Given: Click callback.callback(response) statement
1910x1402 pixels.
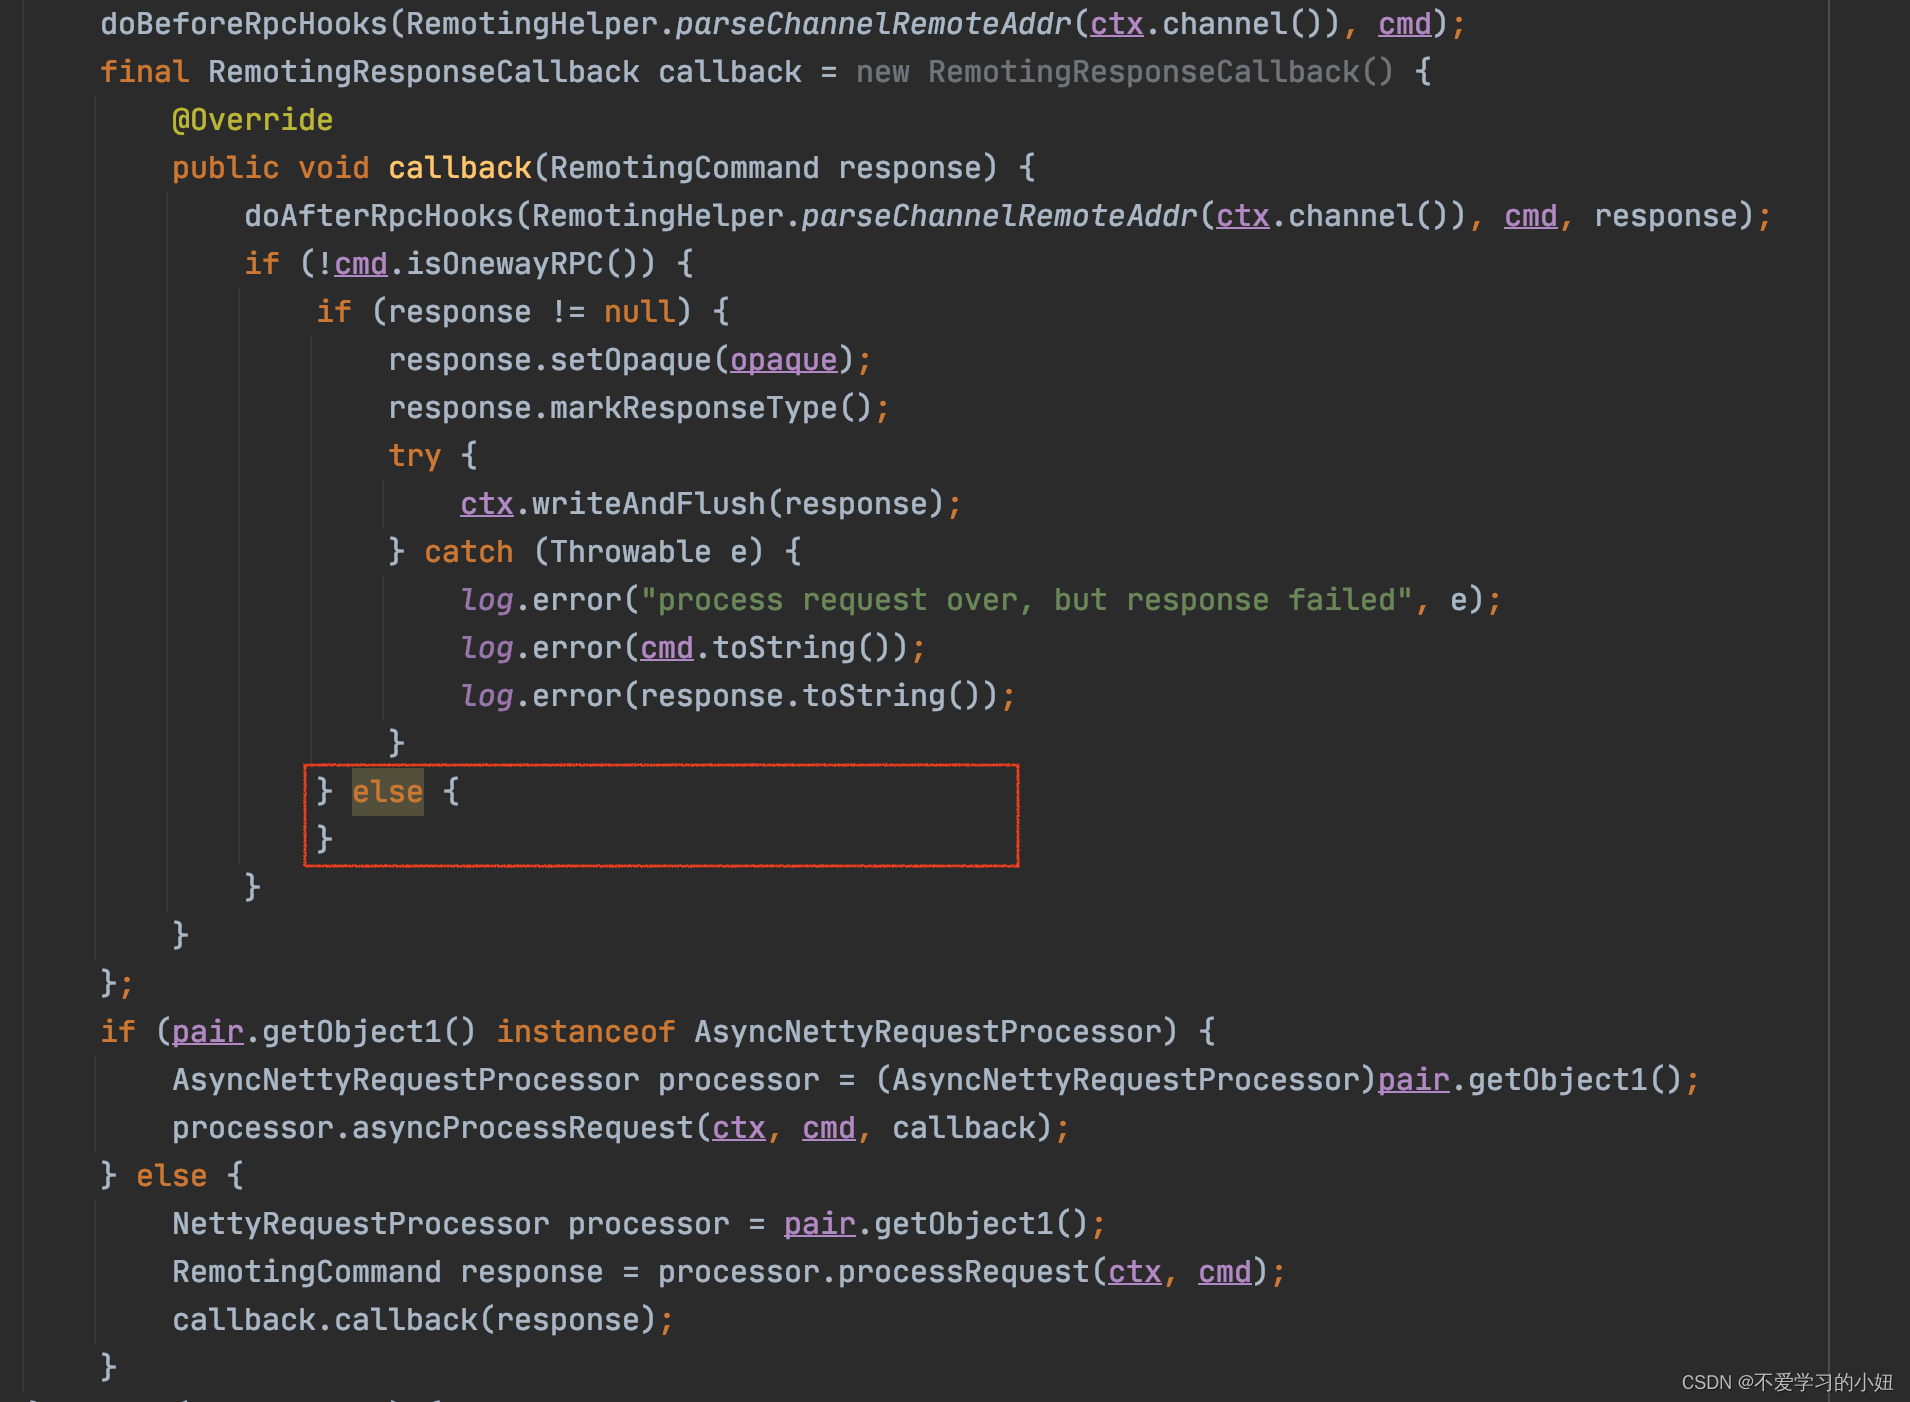Looking at the screenshot, I should [x=423, y=1319].
